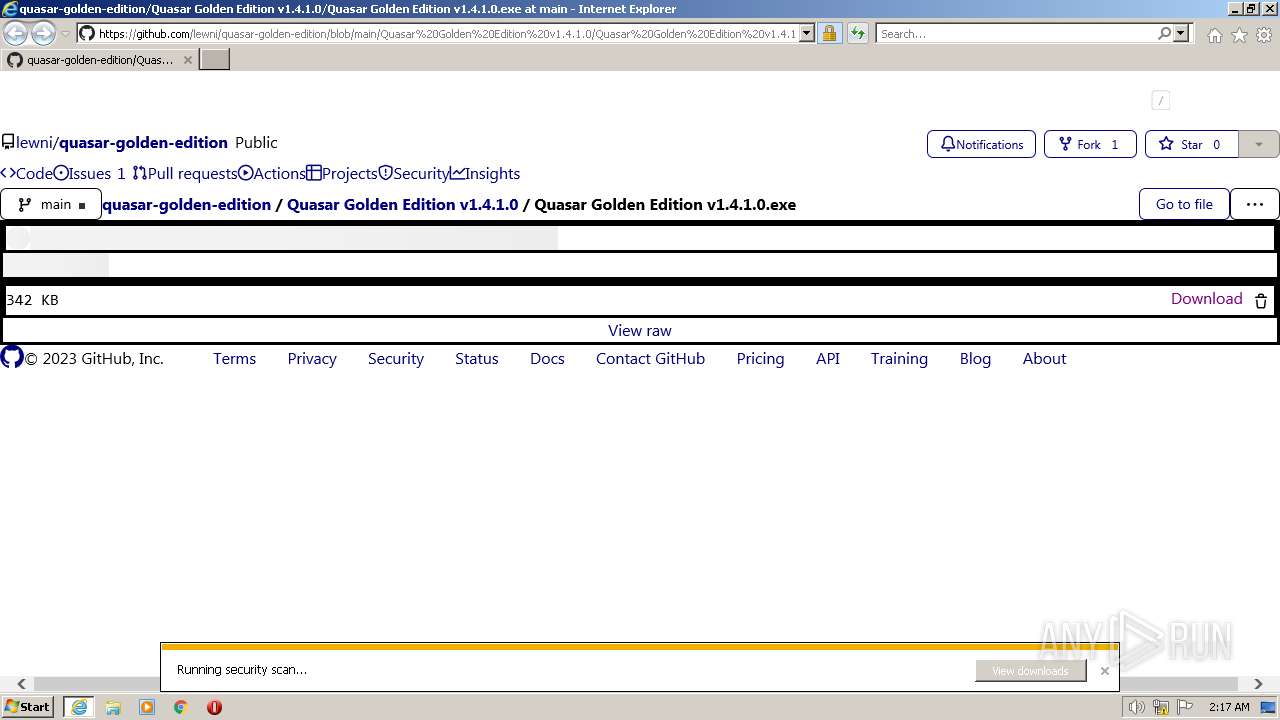Image resolution: width=1280 pixels, height=720 pixels.
Task: Open the Insights tab
Action: pyautogui.click(x=485, y=173)
